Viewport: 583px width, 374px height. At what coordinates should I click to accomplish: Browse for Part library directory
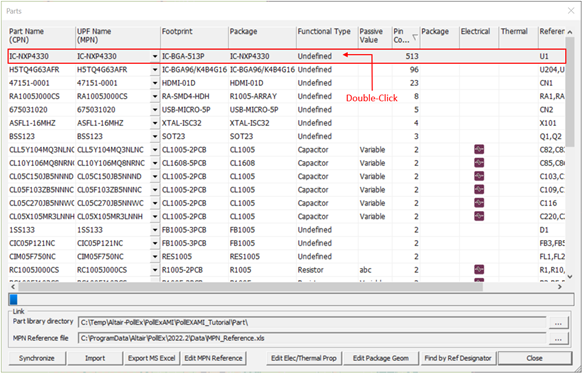[558, 323]
